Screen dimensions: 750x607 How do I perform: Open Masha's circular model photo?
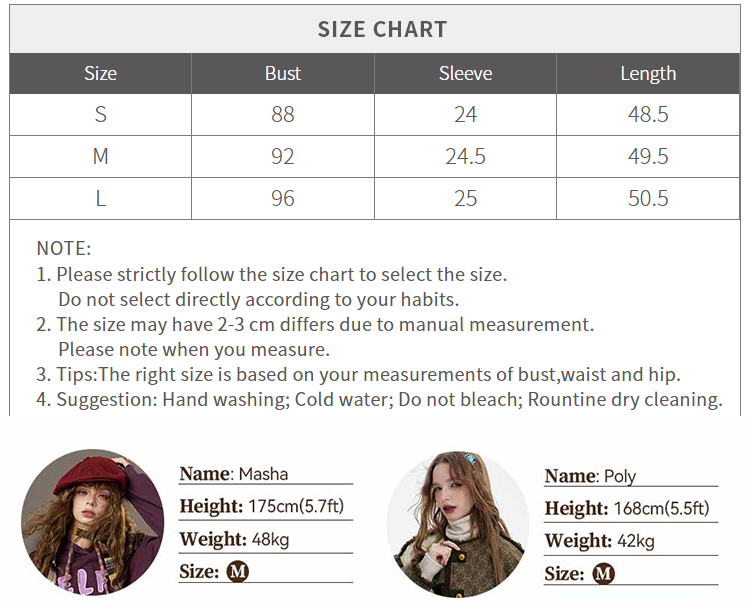click(92, 520)
